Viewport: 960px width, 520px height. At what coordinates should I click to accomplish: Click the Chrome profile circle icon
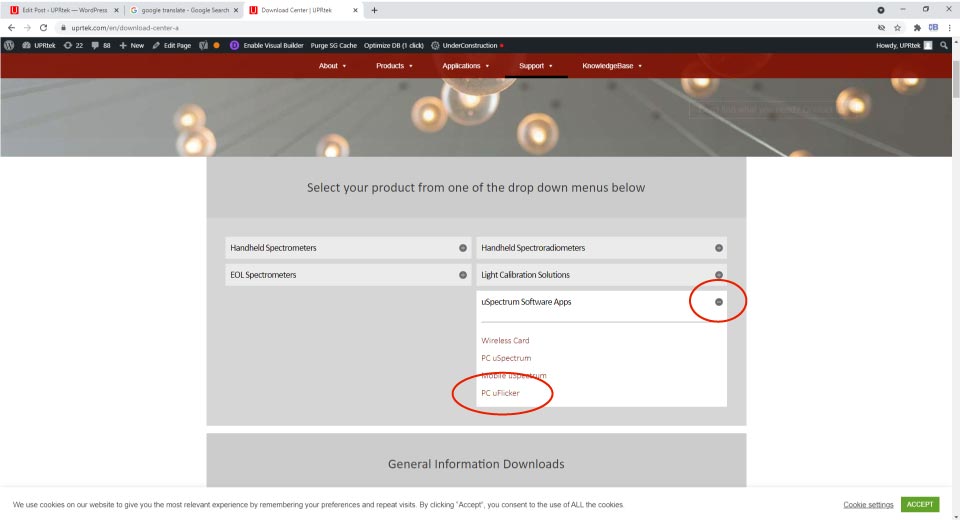click(880, 10)
